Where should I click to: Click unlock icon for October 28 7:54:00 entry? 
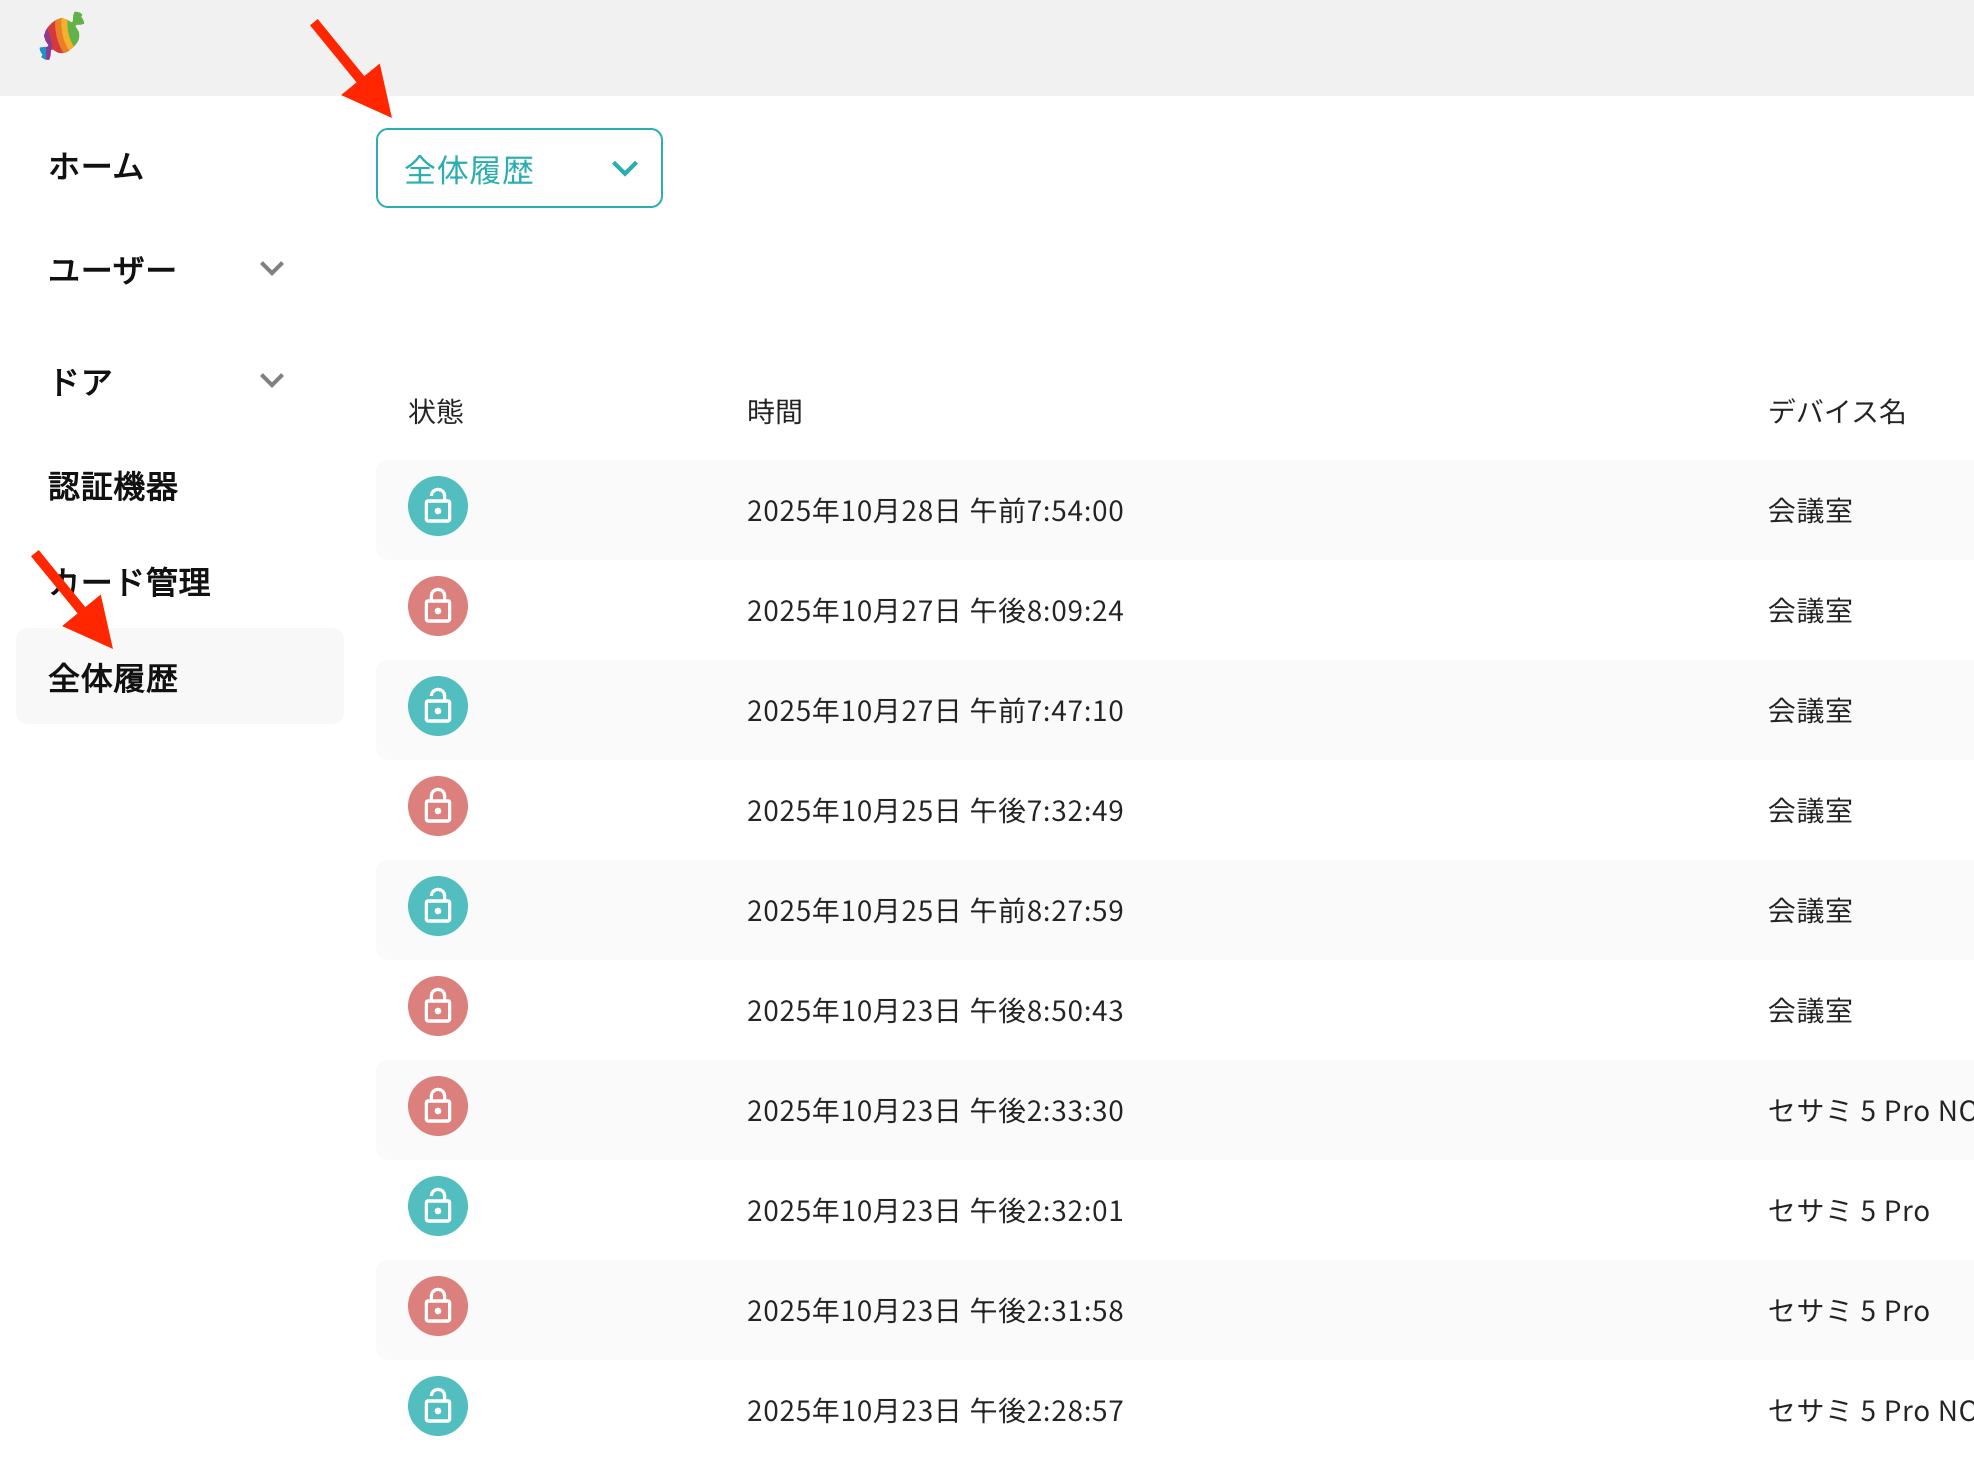click(438, 507)
